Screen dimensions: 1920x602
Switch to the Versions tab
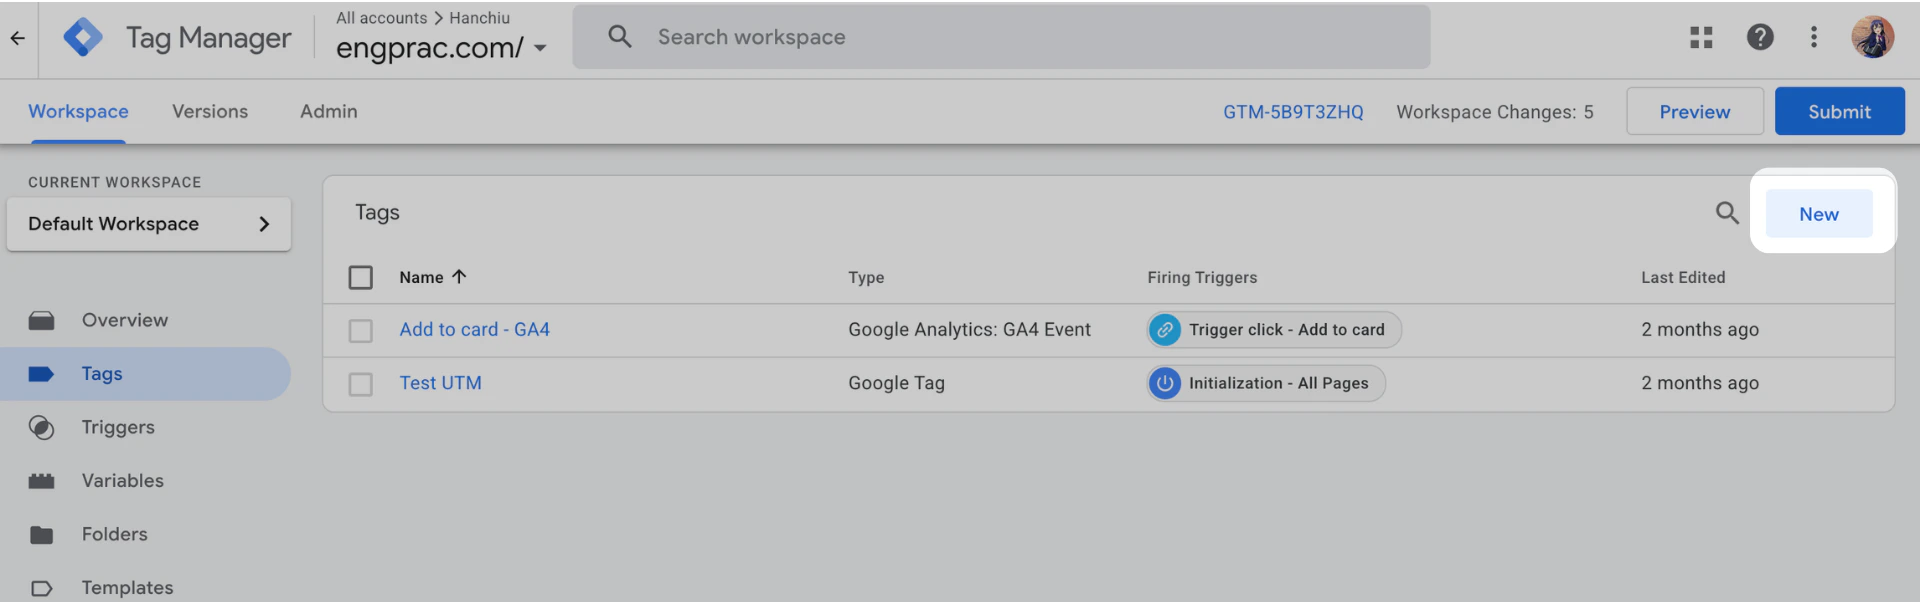point(210,111)
